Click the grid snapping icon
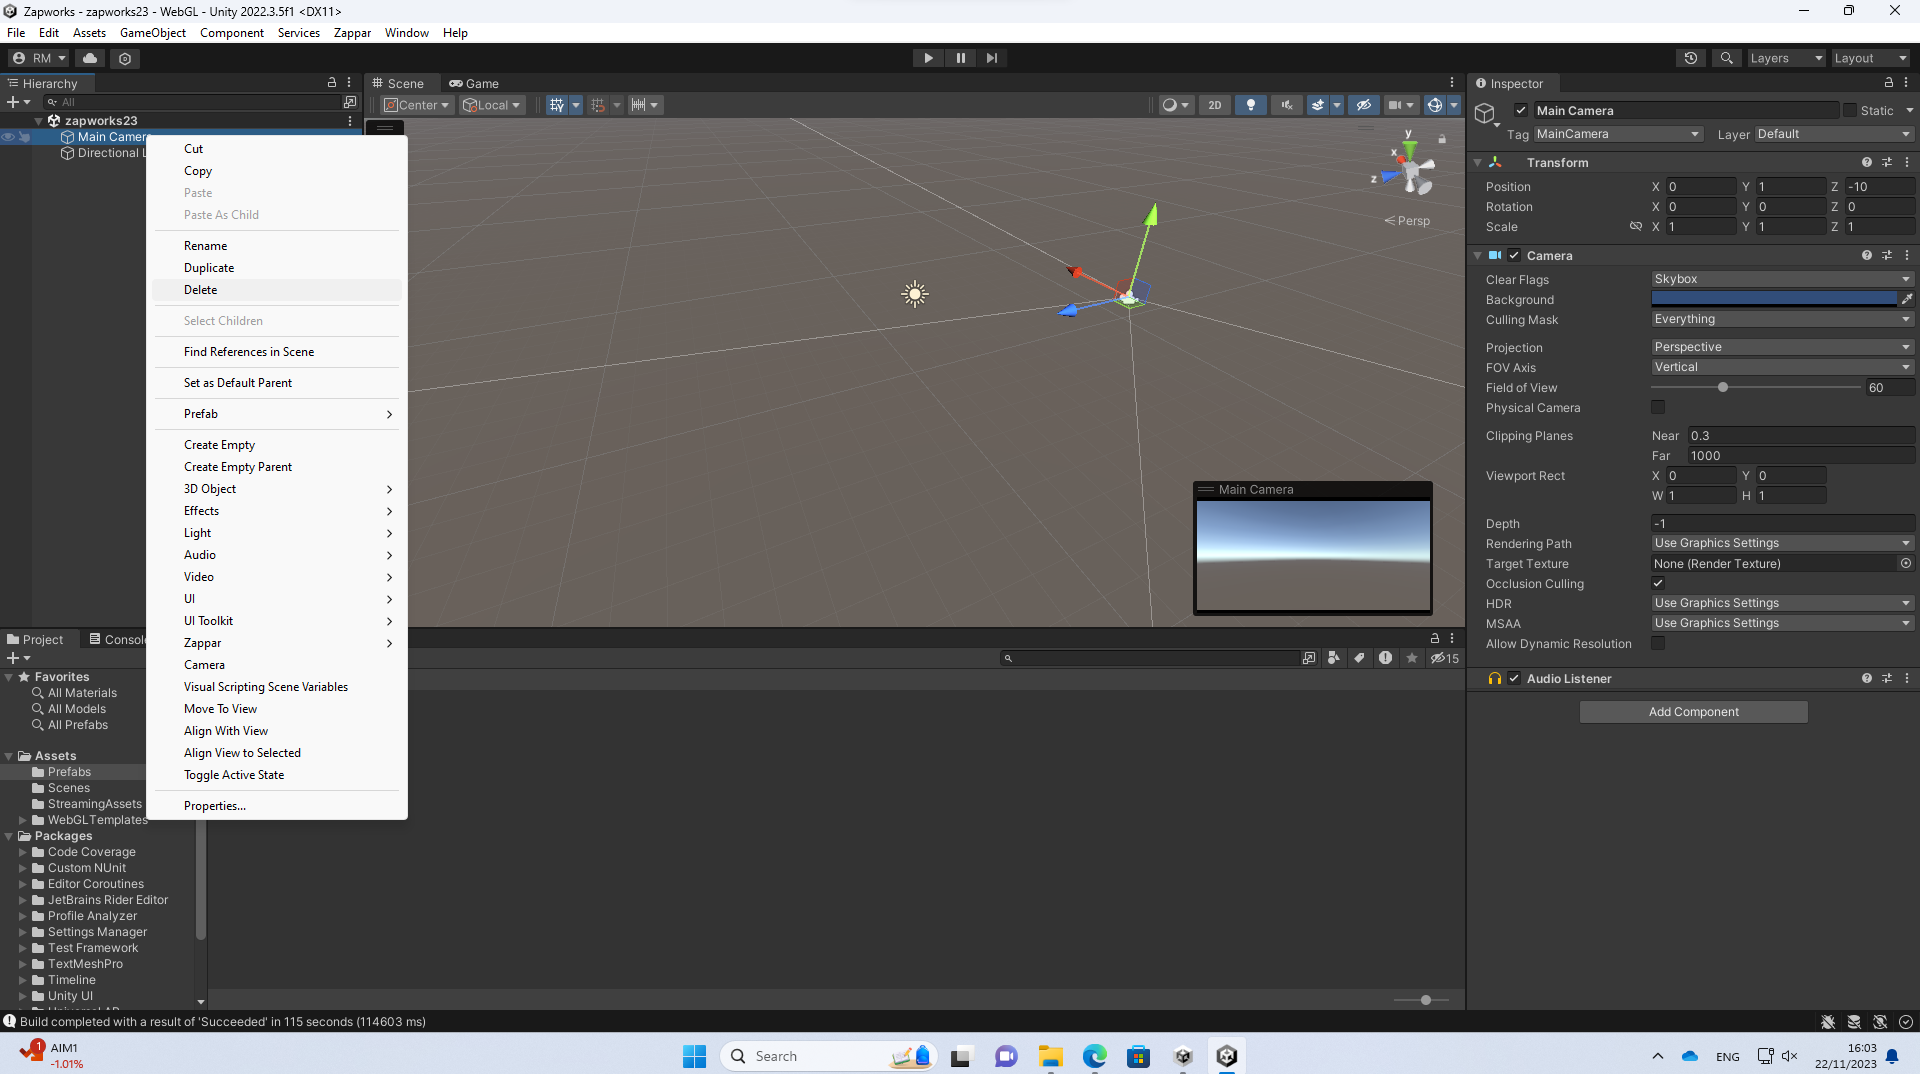 pos(598,105)
